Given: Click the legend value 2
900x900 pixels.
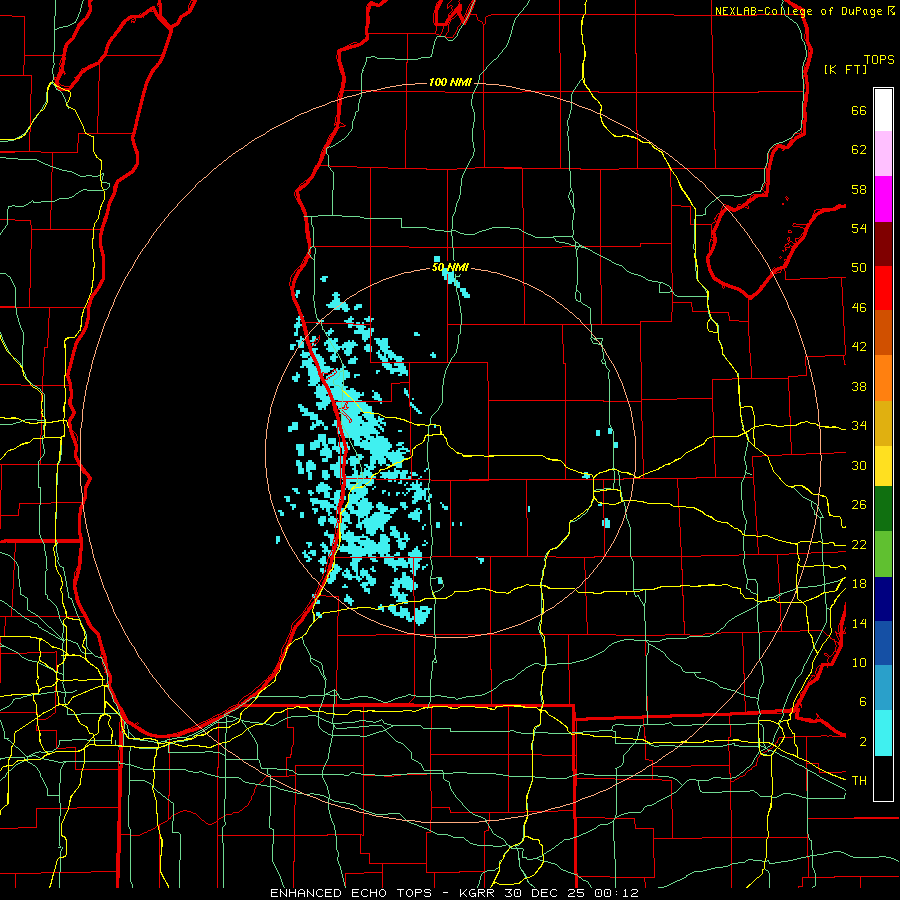Looking at the screenshot, I should coord(862,742).
